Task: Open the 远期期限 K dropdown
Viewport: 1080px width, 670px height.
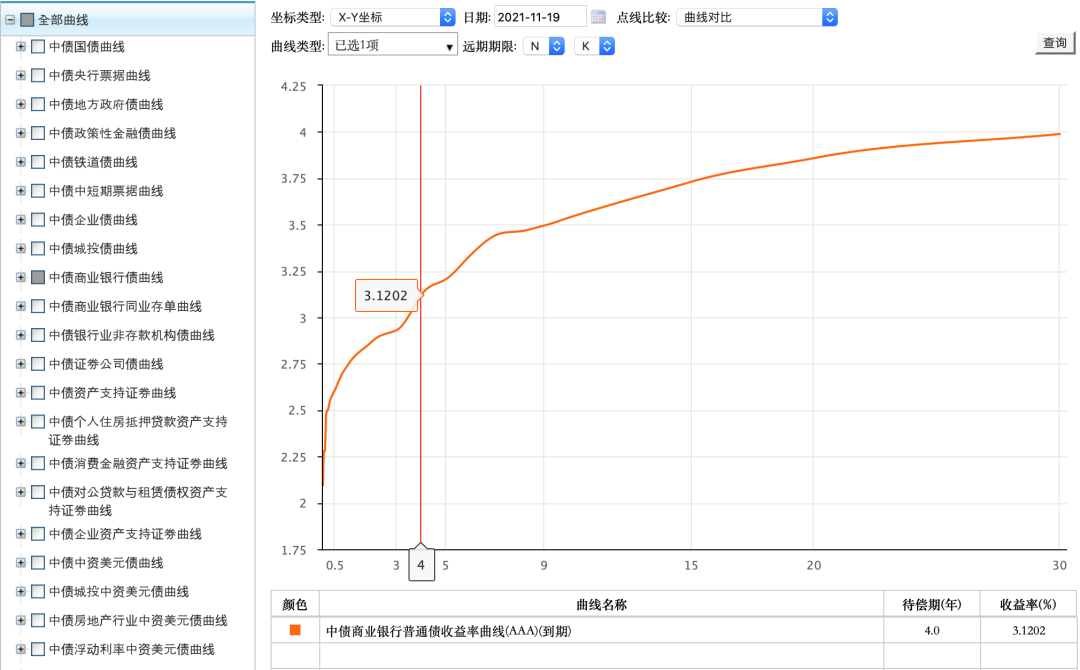Action: point(594,46)
